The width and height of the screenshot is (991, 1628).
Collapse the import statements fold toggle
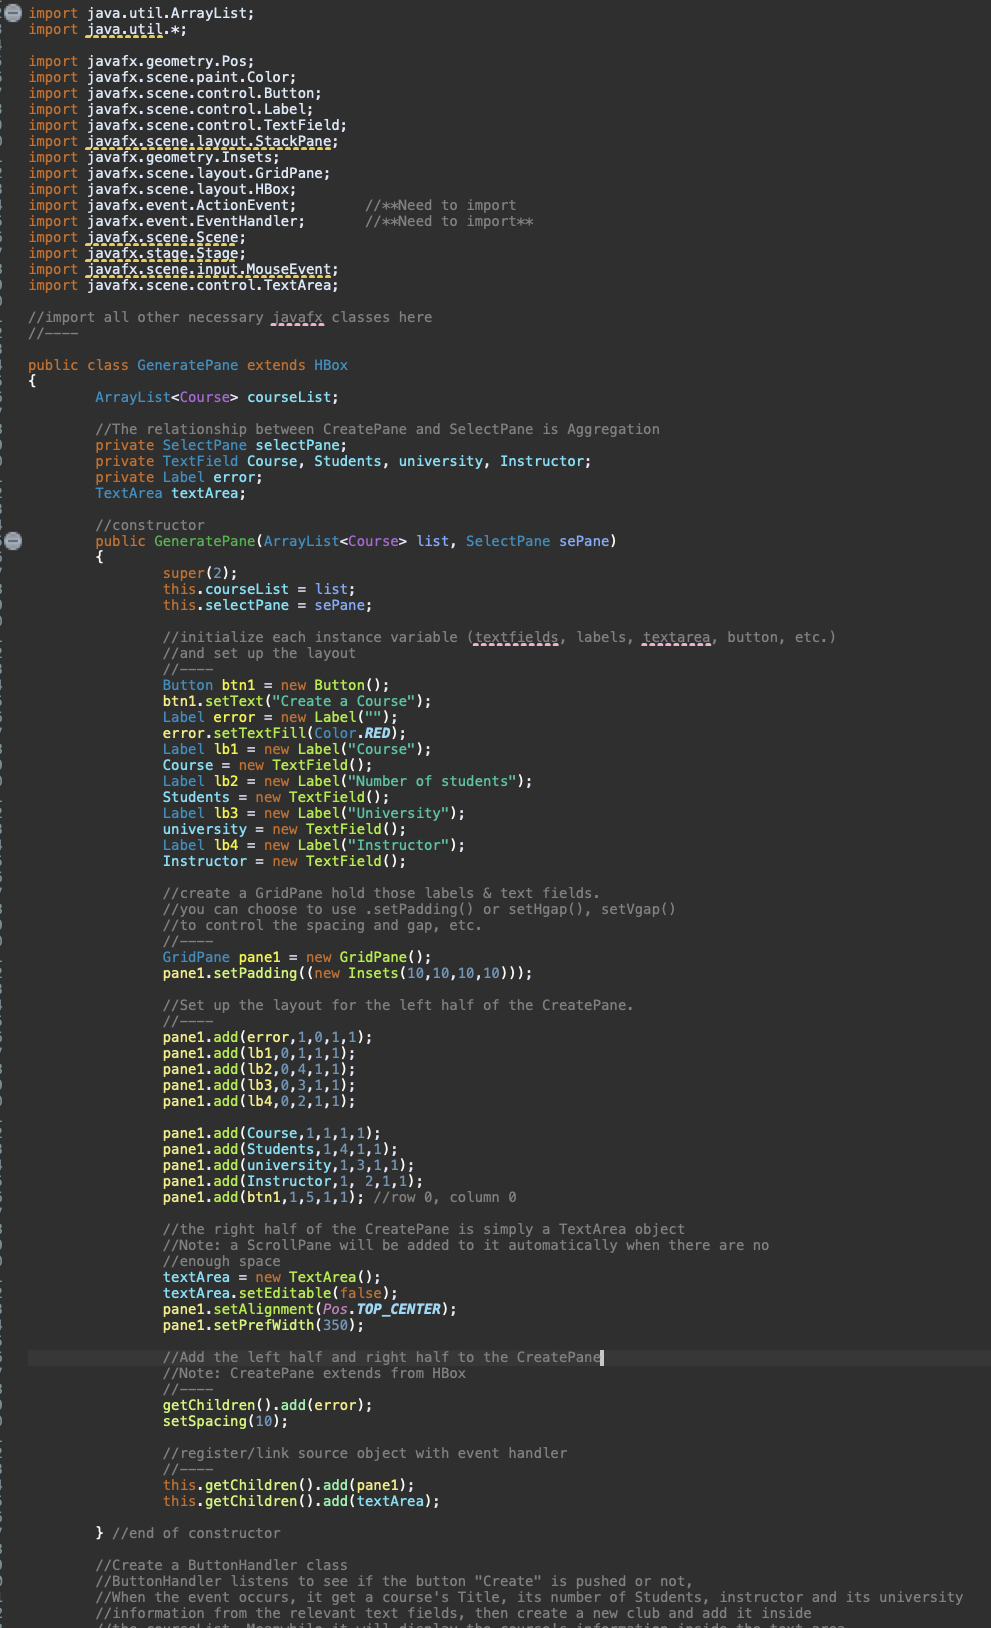(12, 13)
